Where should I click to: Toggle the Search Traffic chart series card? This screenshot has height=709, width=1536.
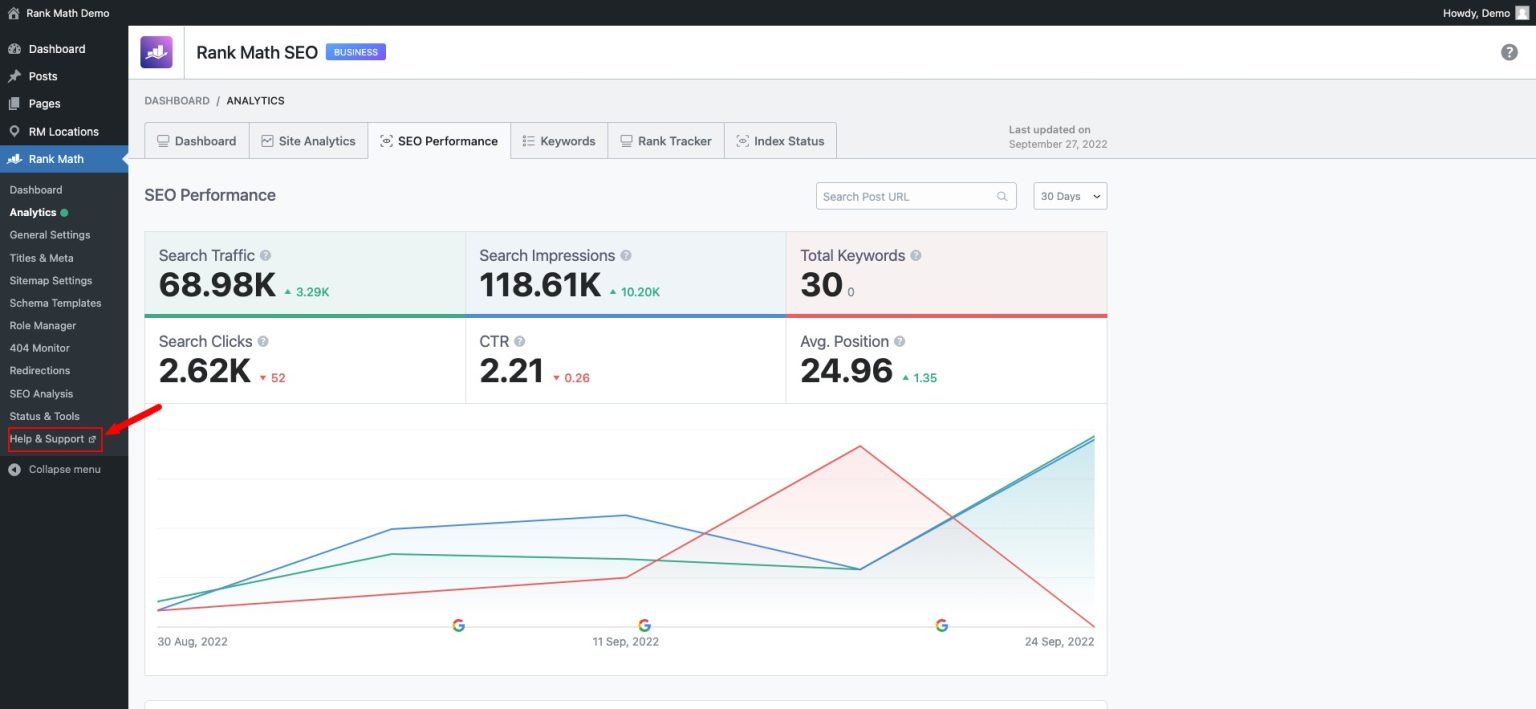(304, 274)
